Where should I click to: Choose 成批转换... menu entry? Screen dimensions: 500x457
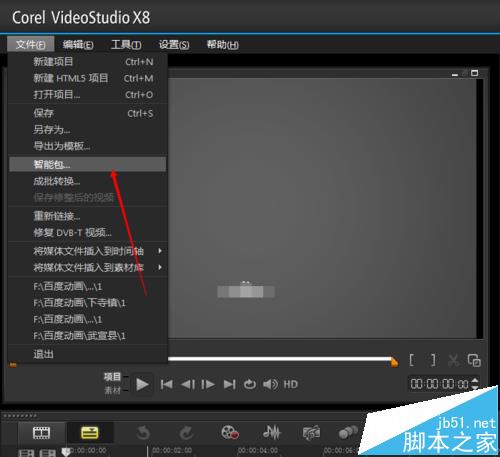pos(87,181)
